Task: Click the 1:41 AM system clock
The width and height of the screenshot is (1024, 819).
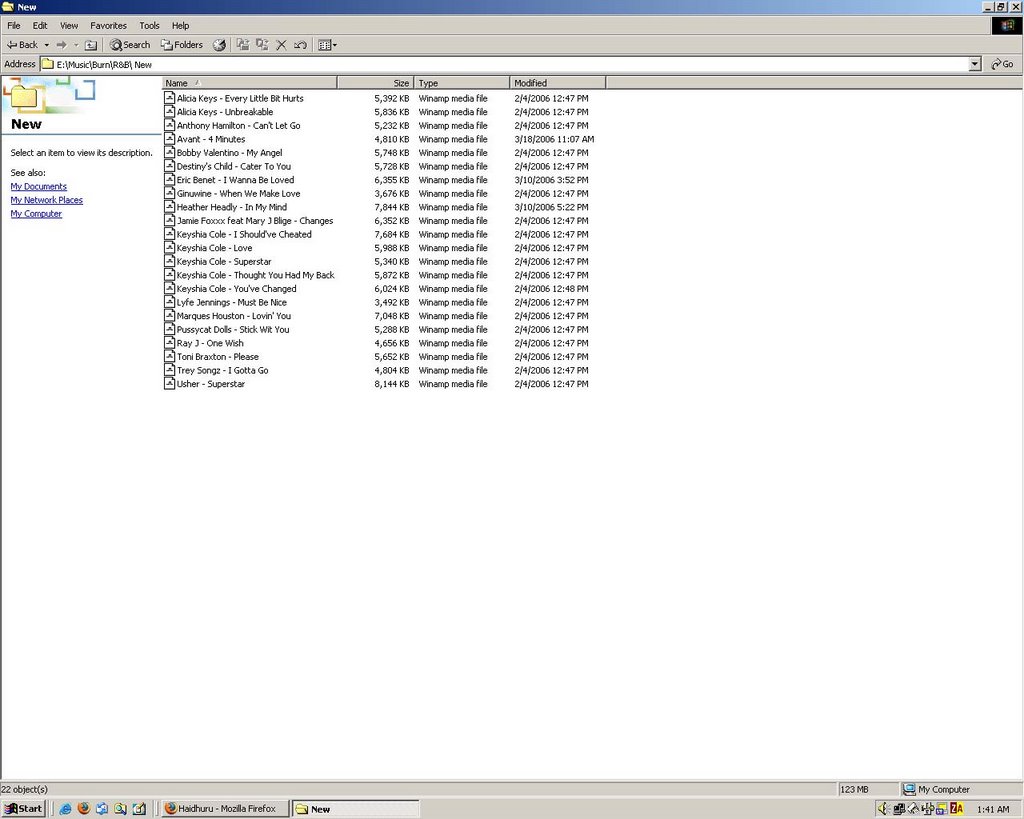Action: tap(993, 809)
